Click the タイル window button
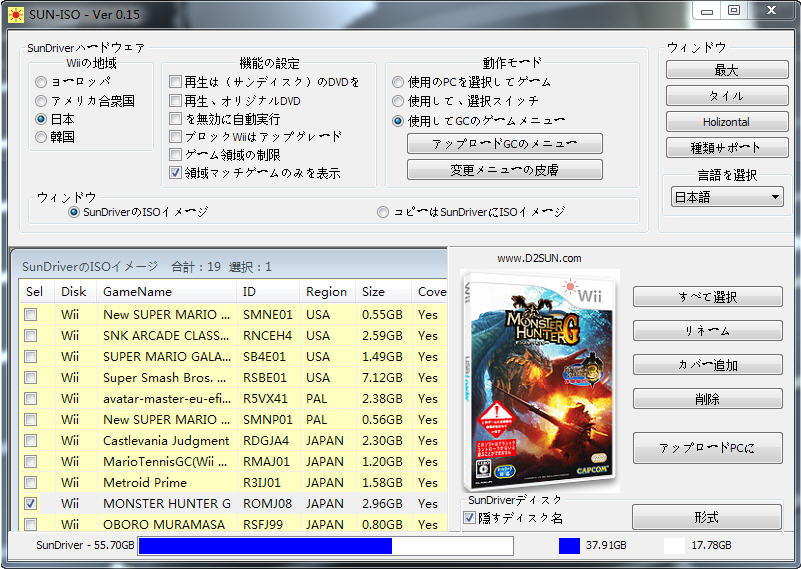 (727, 96)
